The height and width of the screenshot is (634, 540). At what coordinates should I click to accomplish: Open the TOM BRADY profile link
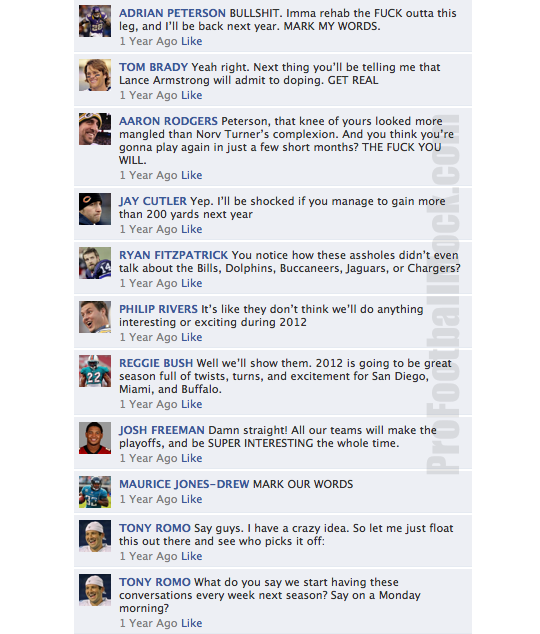[x=153, y=67]
